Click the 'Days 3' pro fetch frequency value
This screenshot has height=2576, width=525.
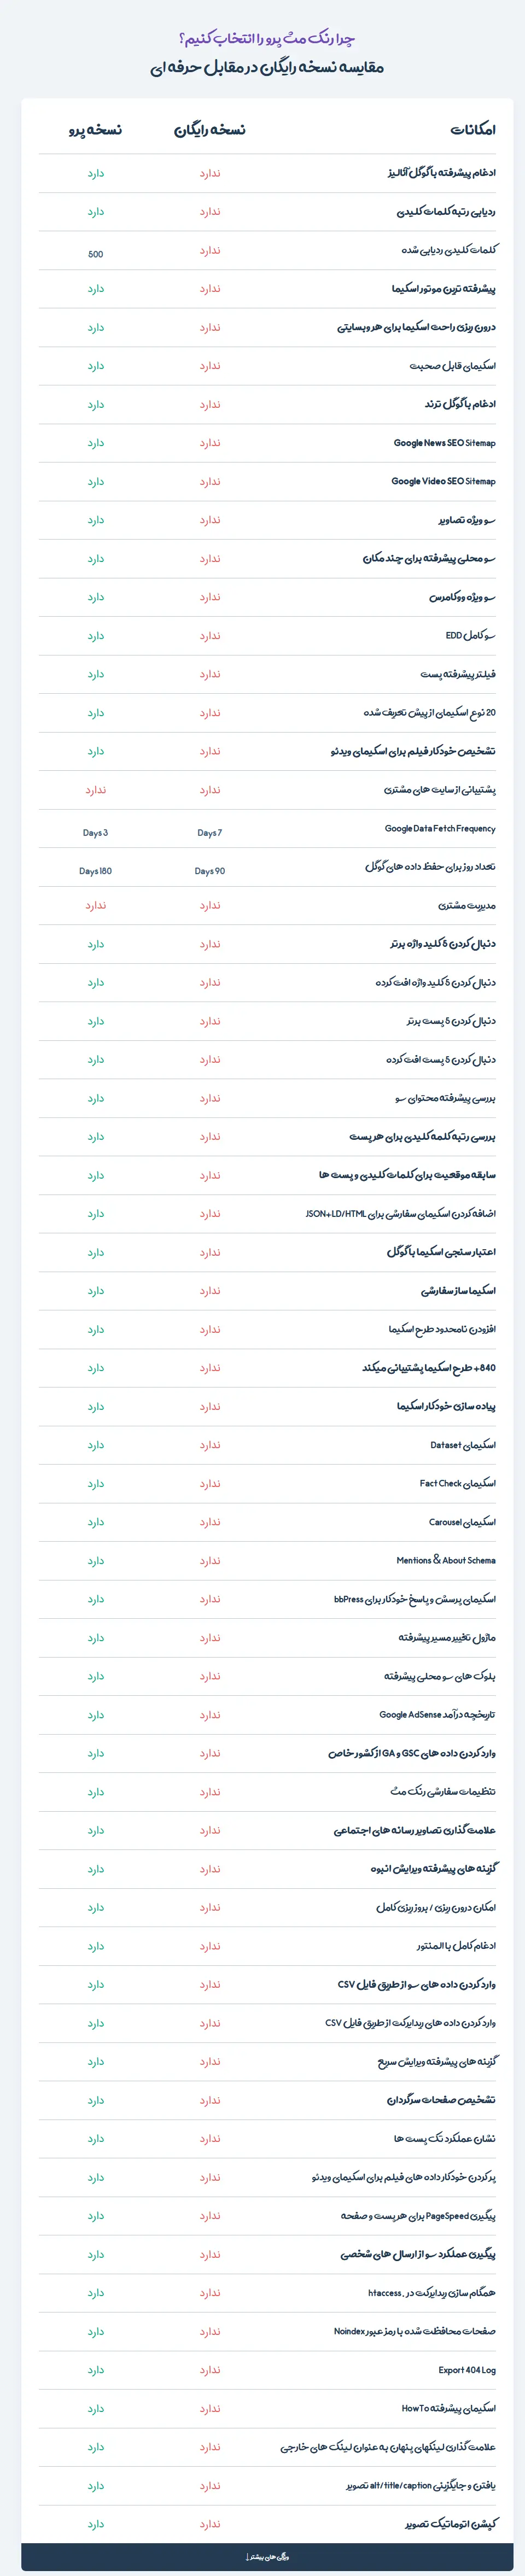pos(95,832)
